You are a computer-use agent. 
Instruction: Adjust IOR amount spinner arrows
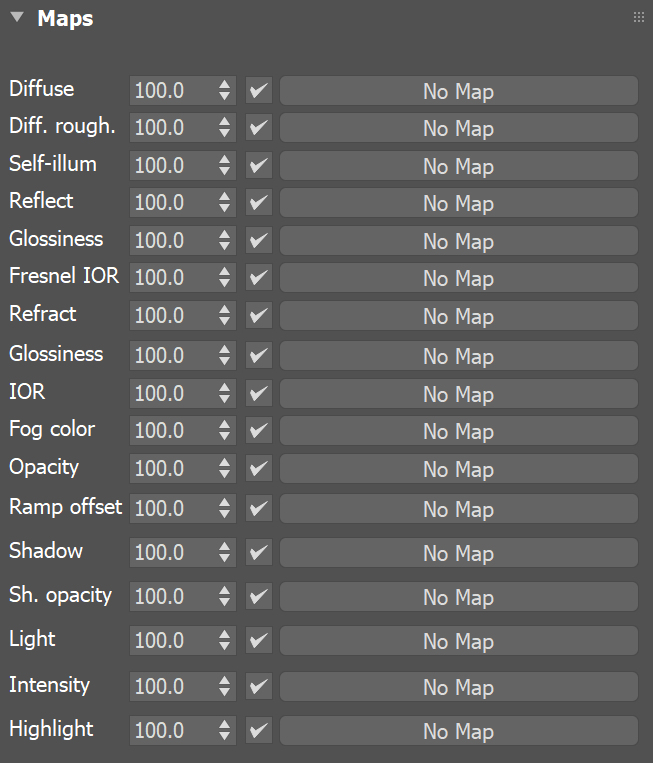pos(224,393)
